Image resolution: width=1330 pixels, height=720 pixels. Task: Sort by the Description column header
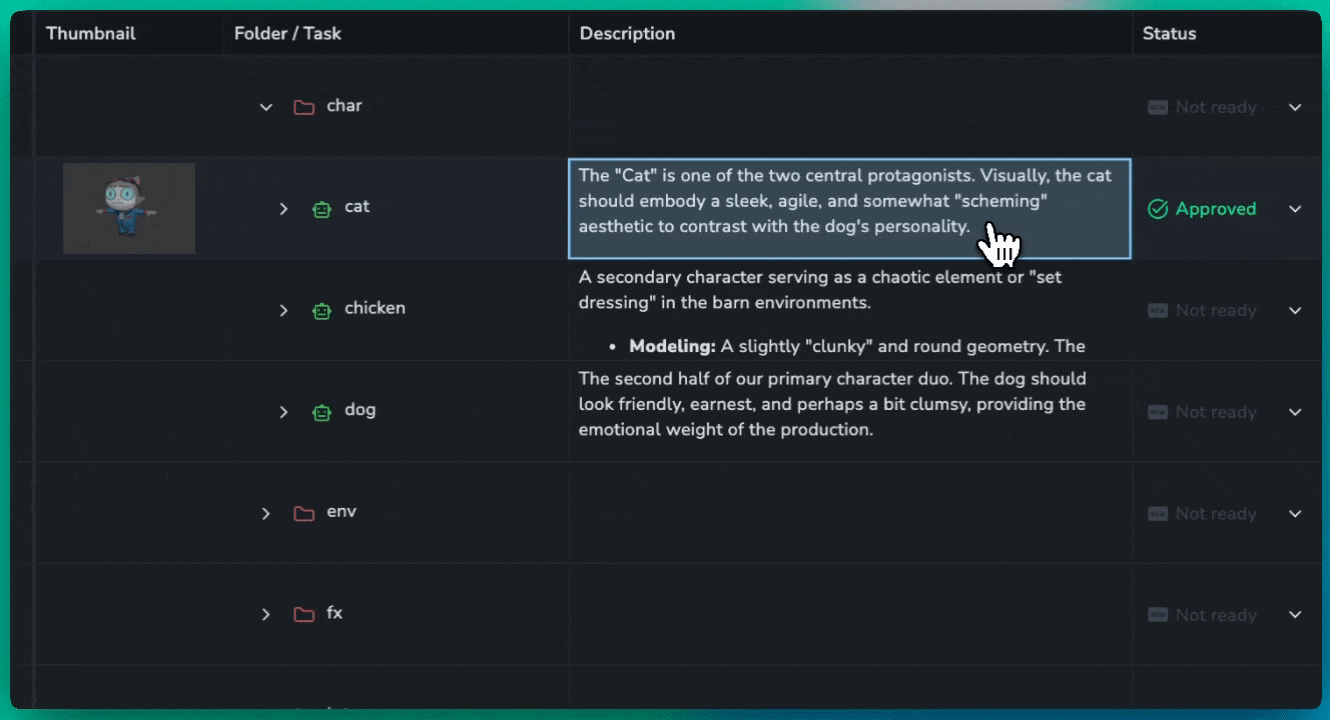pos(627,34)
